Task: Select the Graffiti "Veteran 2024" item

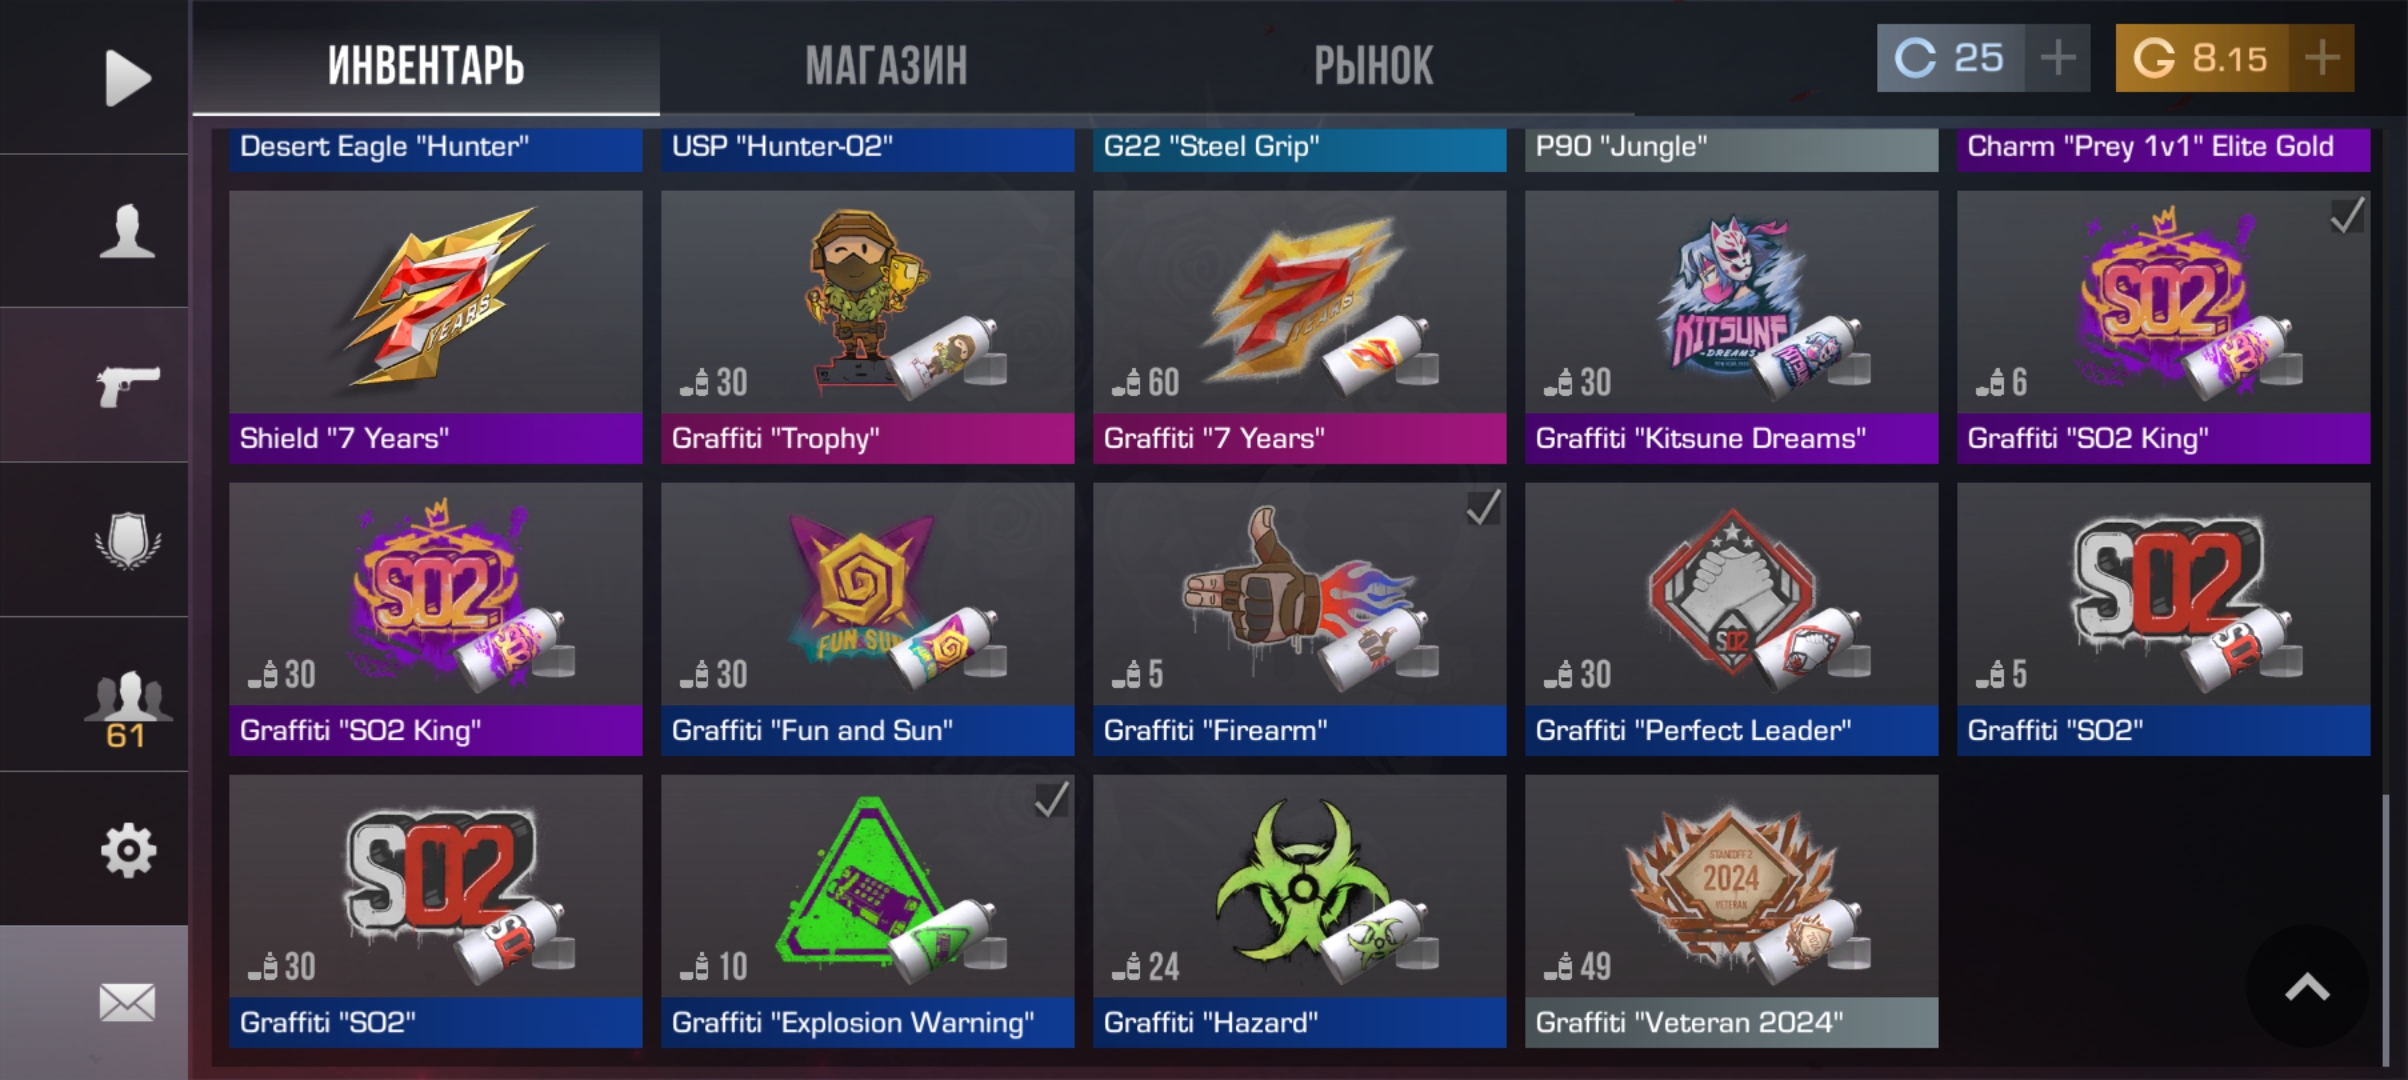Action: [x=1732, y=911]
